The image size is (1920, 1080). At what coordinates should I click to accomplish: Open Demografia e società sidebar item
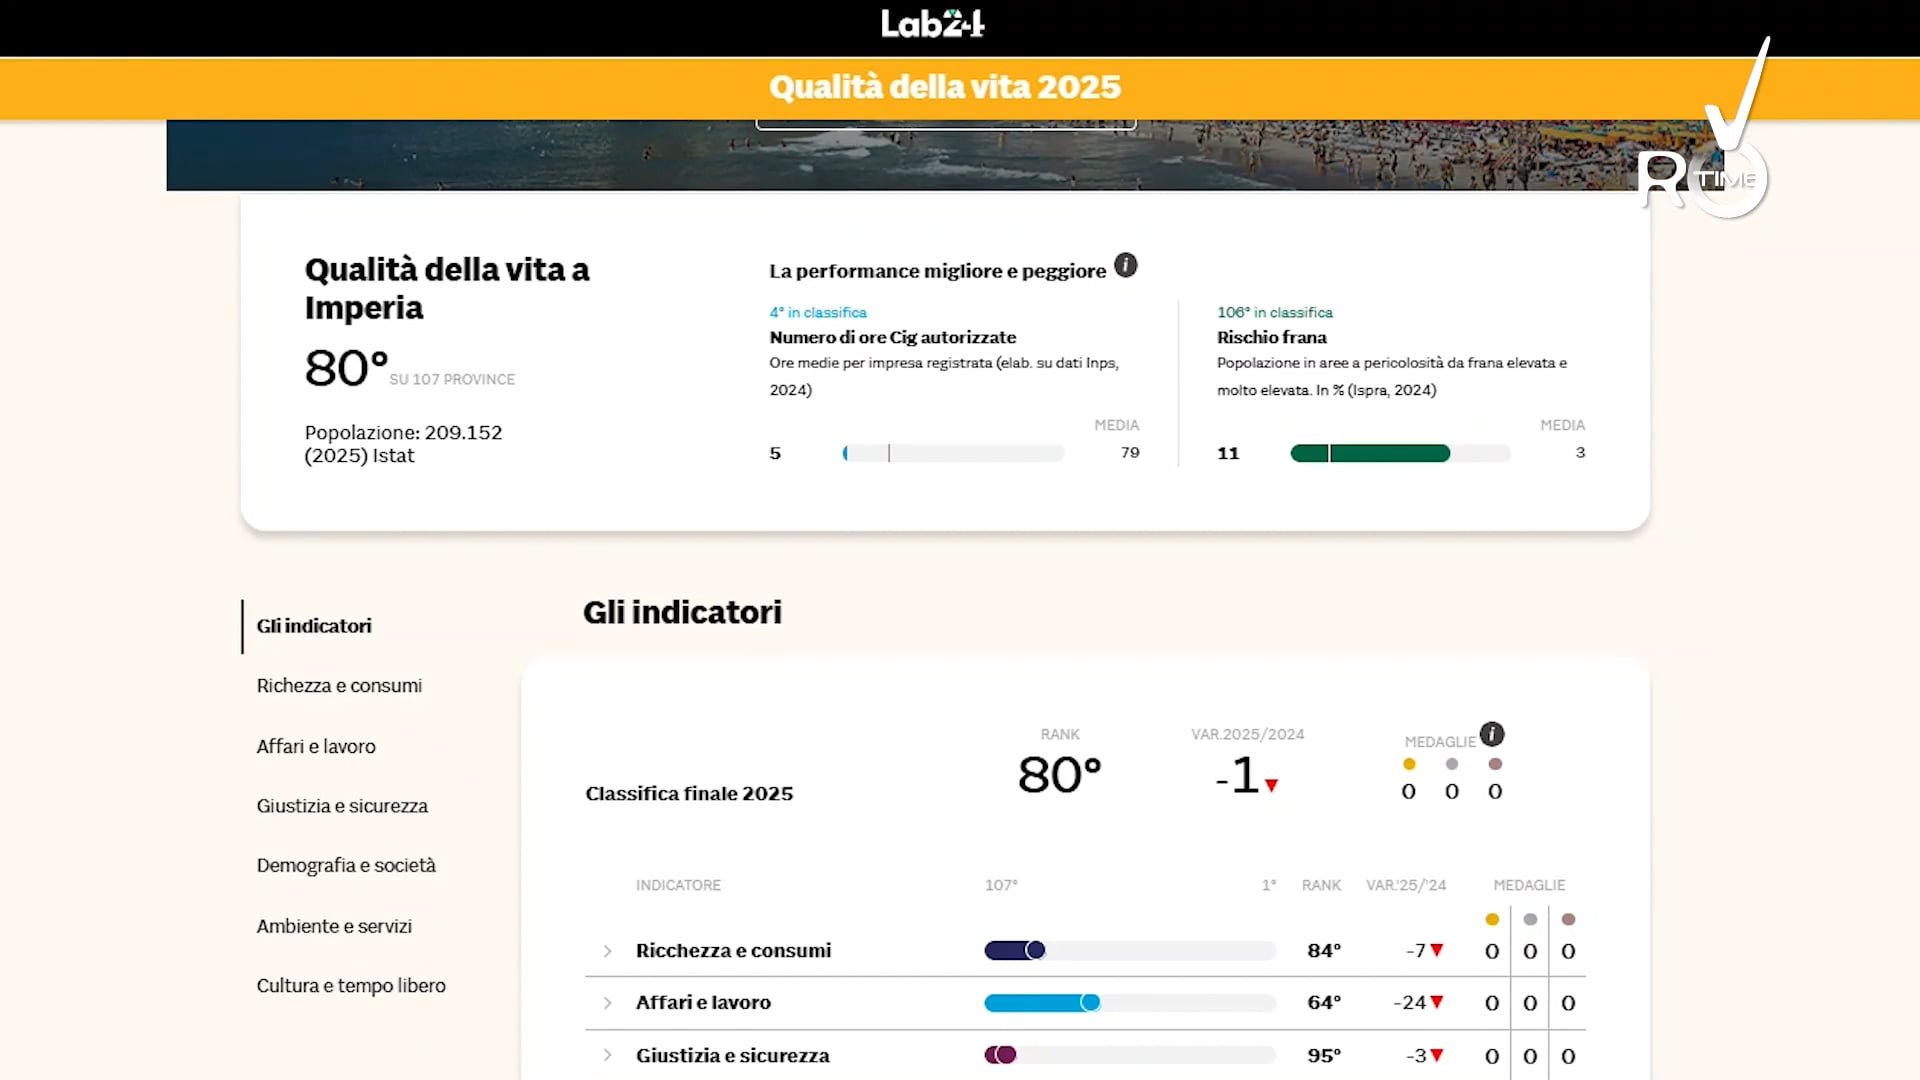tap(346, 866)
